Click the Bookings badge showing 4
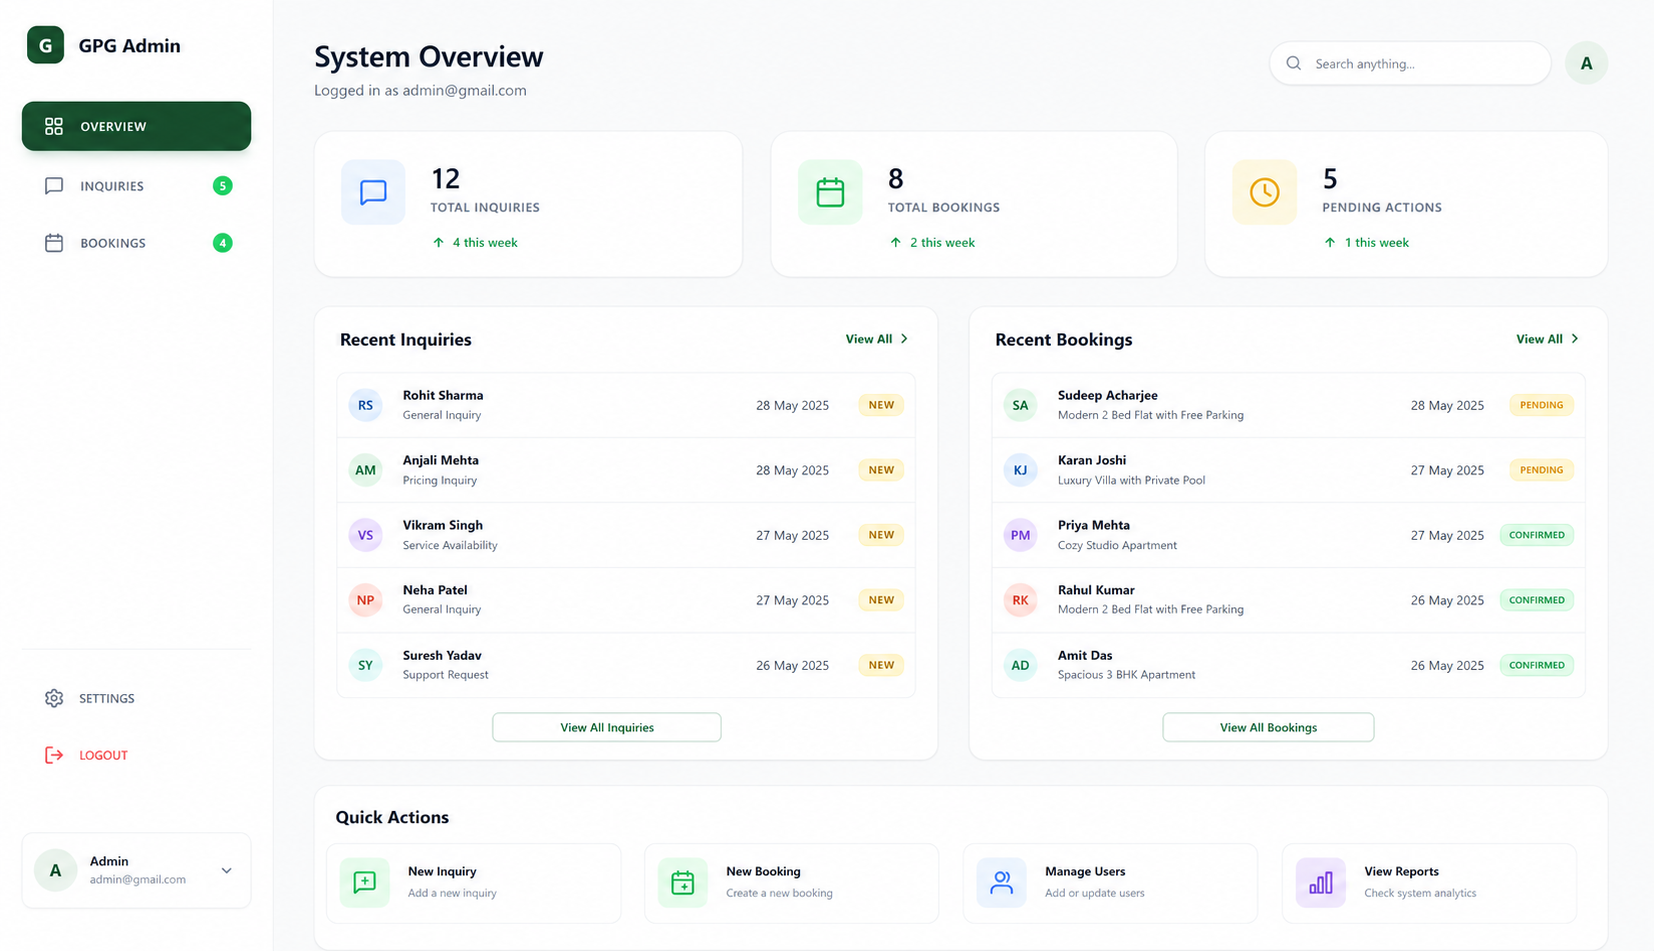The width and height of the screenshot is (1654, 951). (223, 243)
